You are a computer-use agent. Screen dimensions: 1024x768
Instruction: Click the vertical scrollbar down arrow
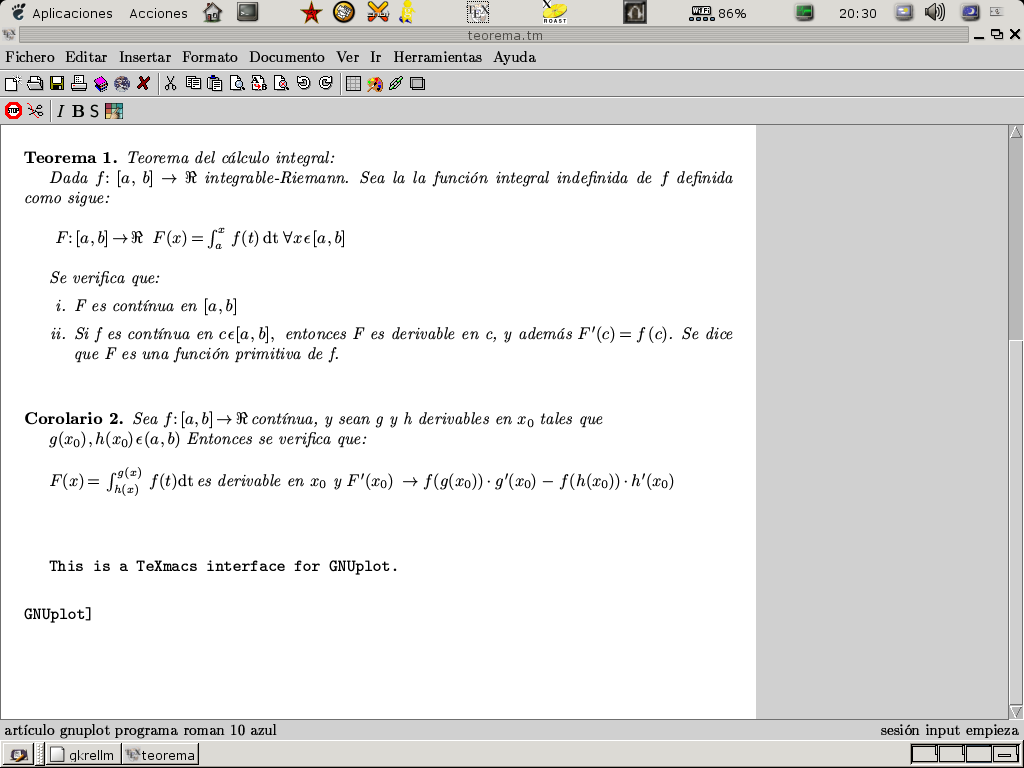tap(1016, 712)
